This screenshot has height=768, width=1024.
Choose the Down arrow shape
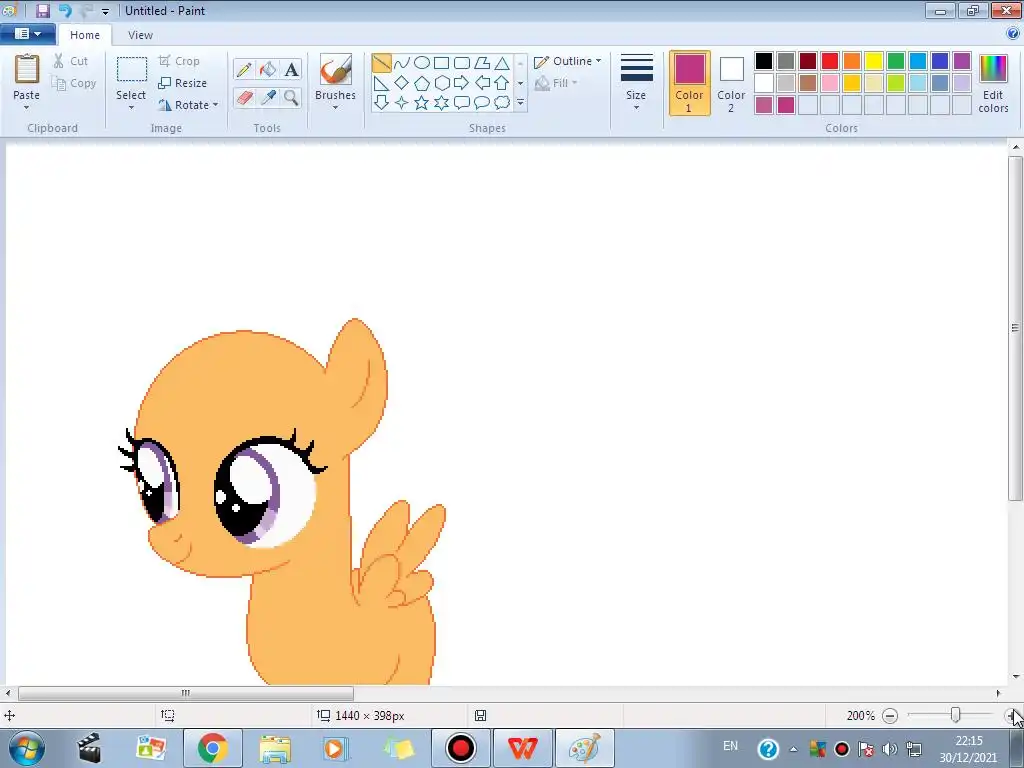point(381,103)
